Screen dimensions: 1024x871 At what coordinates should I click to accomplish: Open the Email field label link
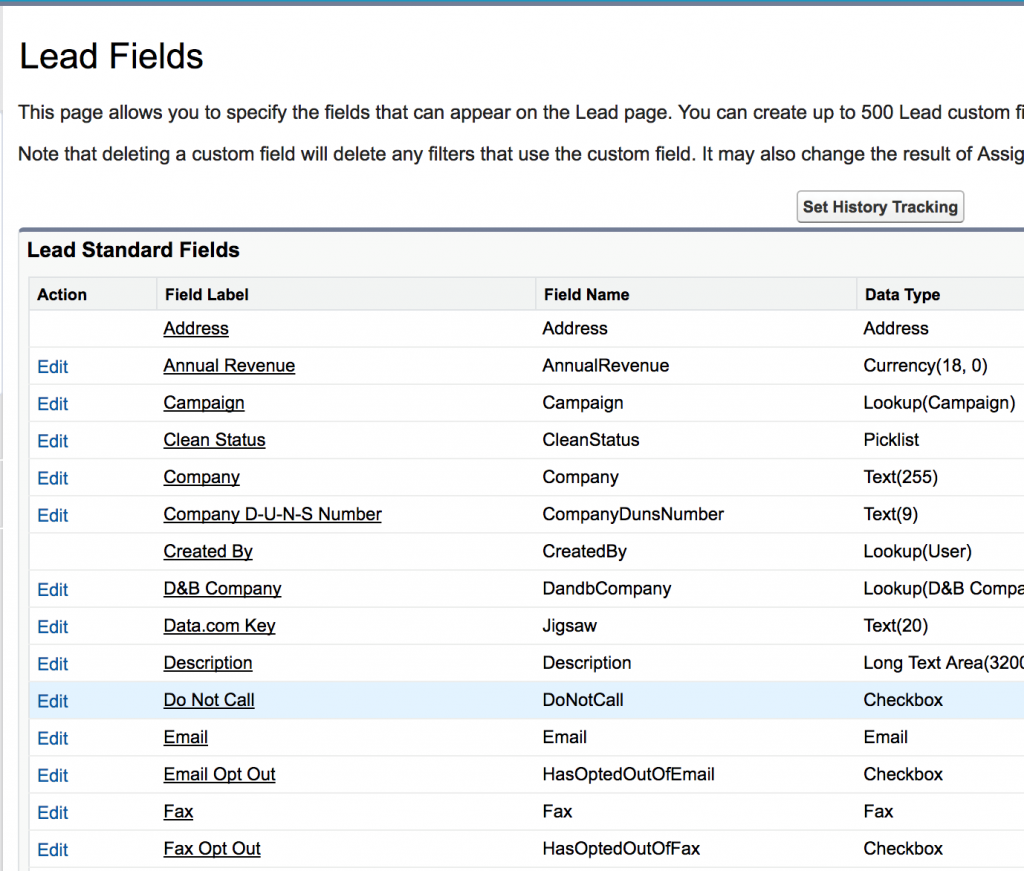click(x=186, y=737)
